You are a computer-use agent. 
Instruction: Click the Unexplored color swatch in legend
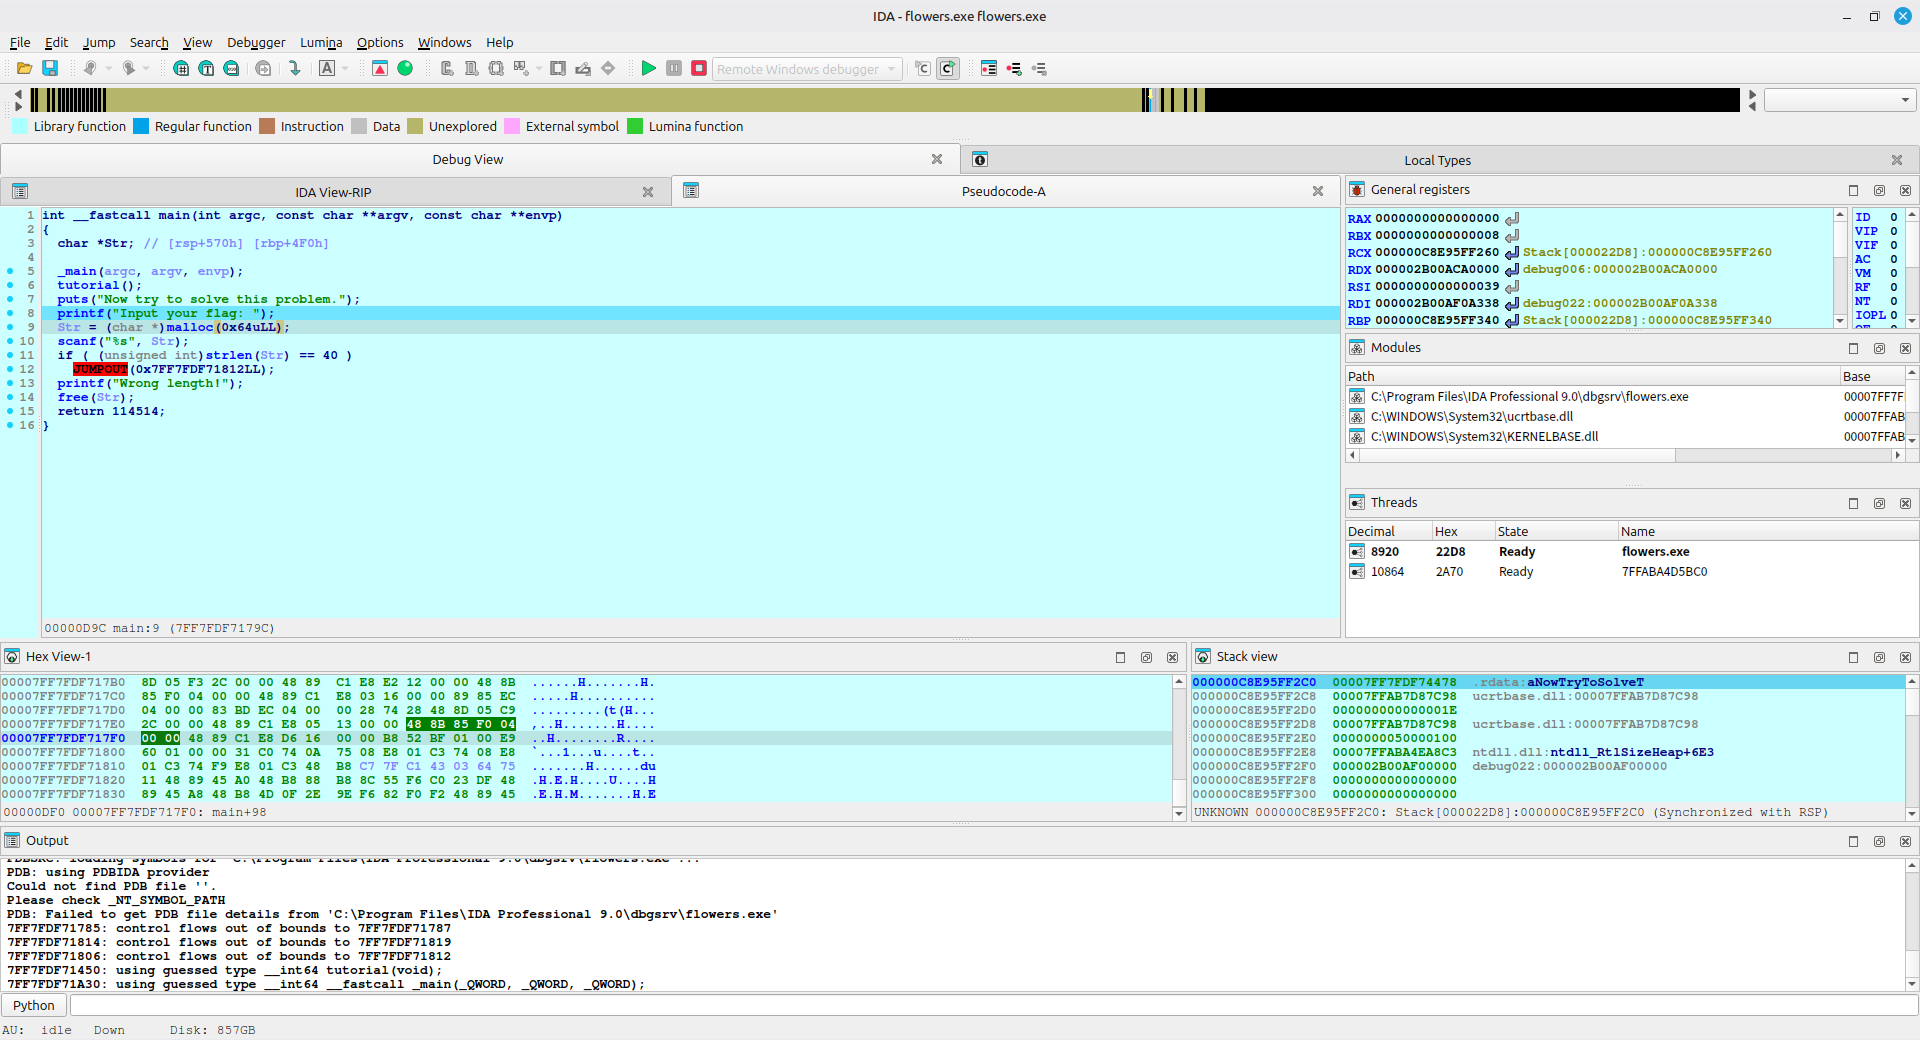coord(415,126)
